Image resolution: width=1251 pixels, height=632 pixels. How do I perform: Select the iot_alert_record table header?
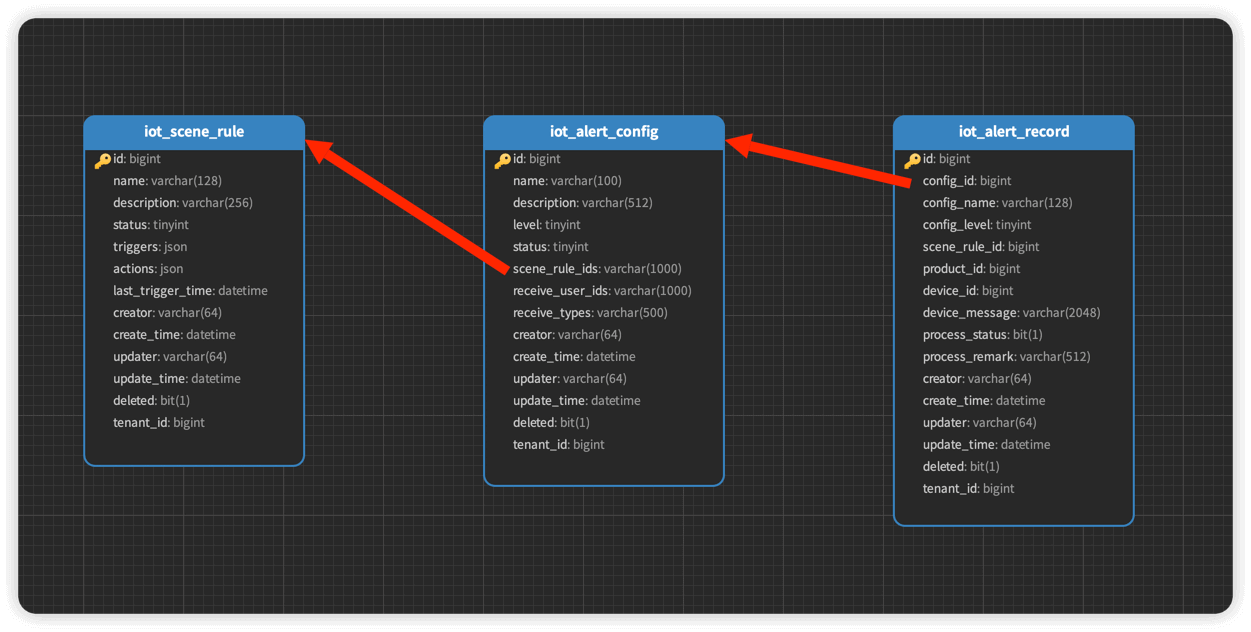click(x=1014, y=132)
